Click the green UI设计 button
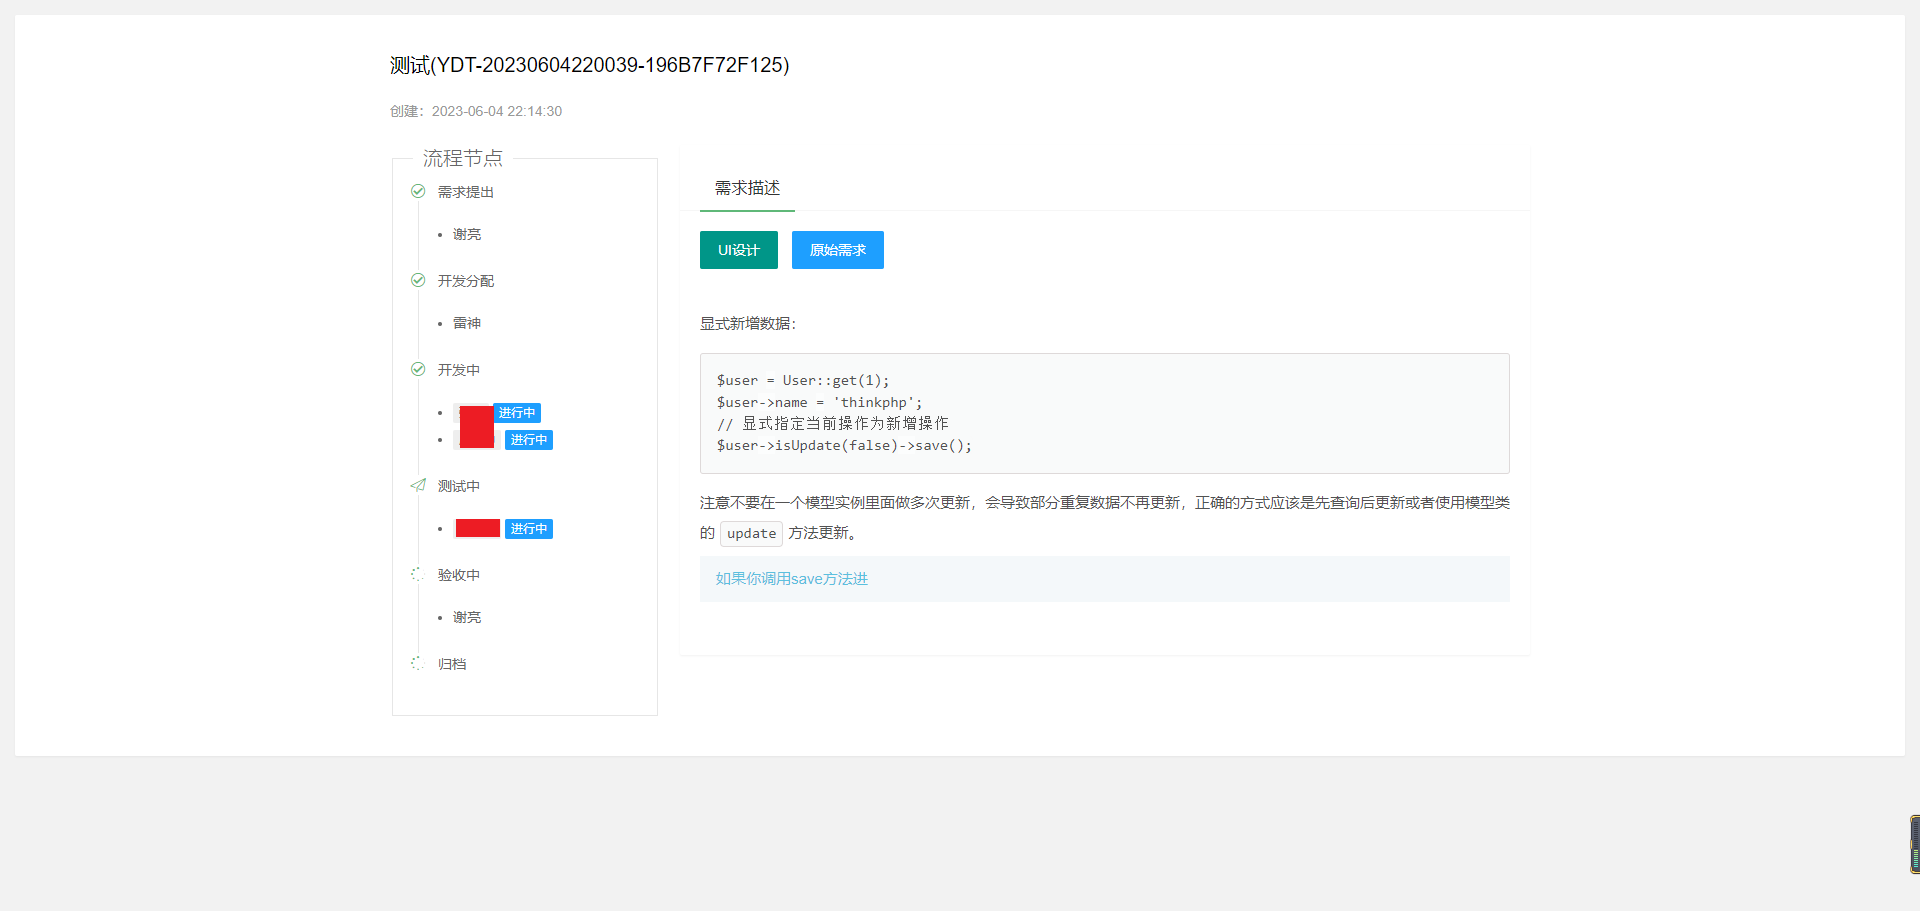1920x911 pixels. (739, 250)
